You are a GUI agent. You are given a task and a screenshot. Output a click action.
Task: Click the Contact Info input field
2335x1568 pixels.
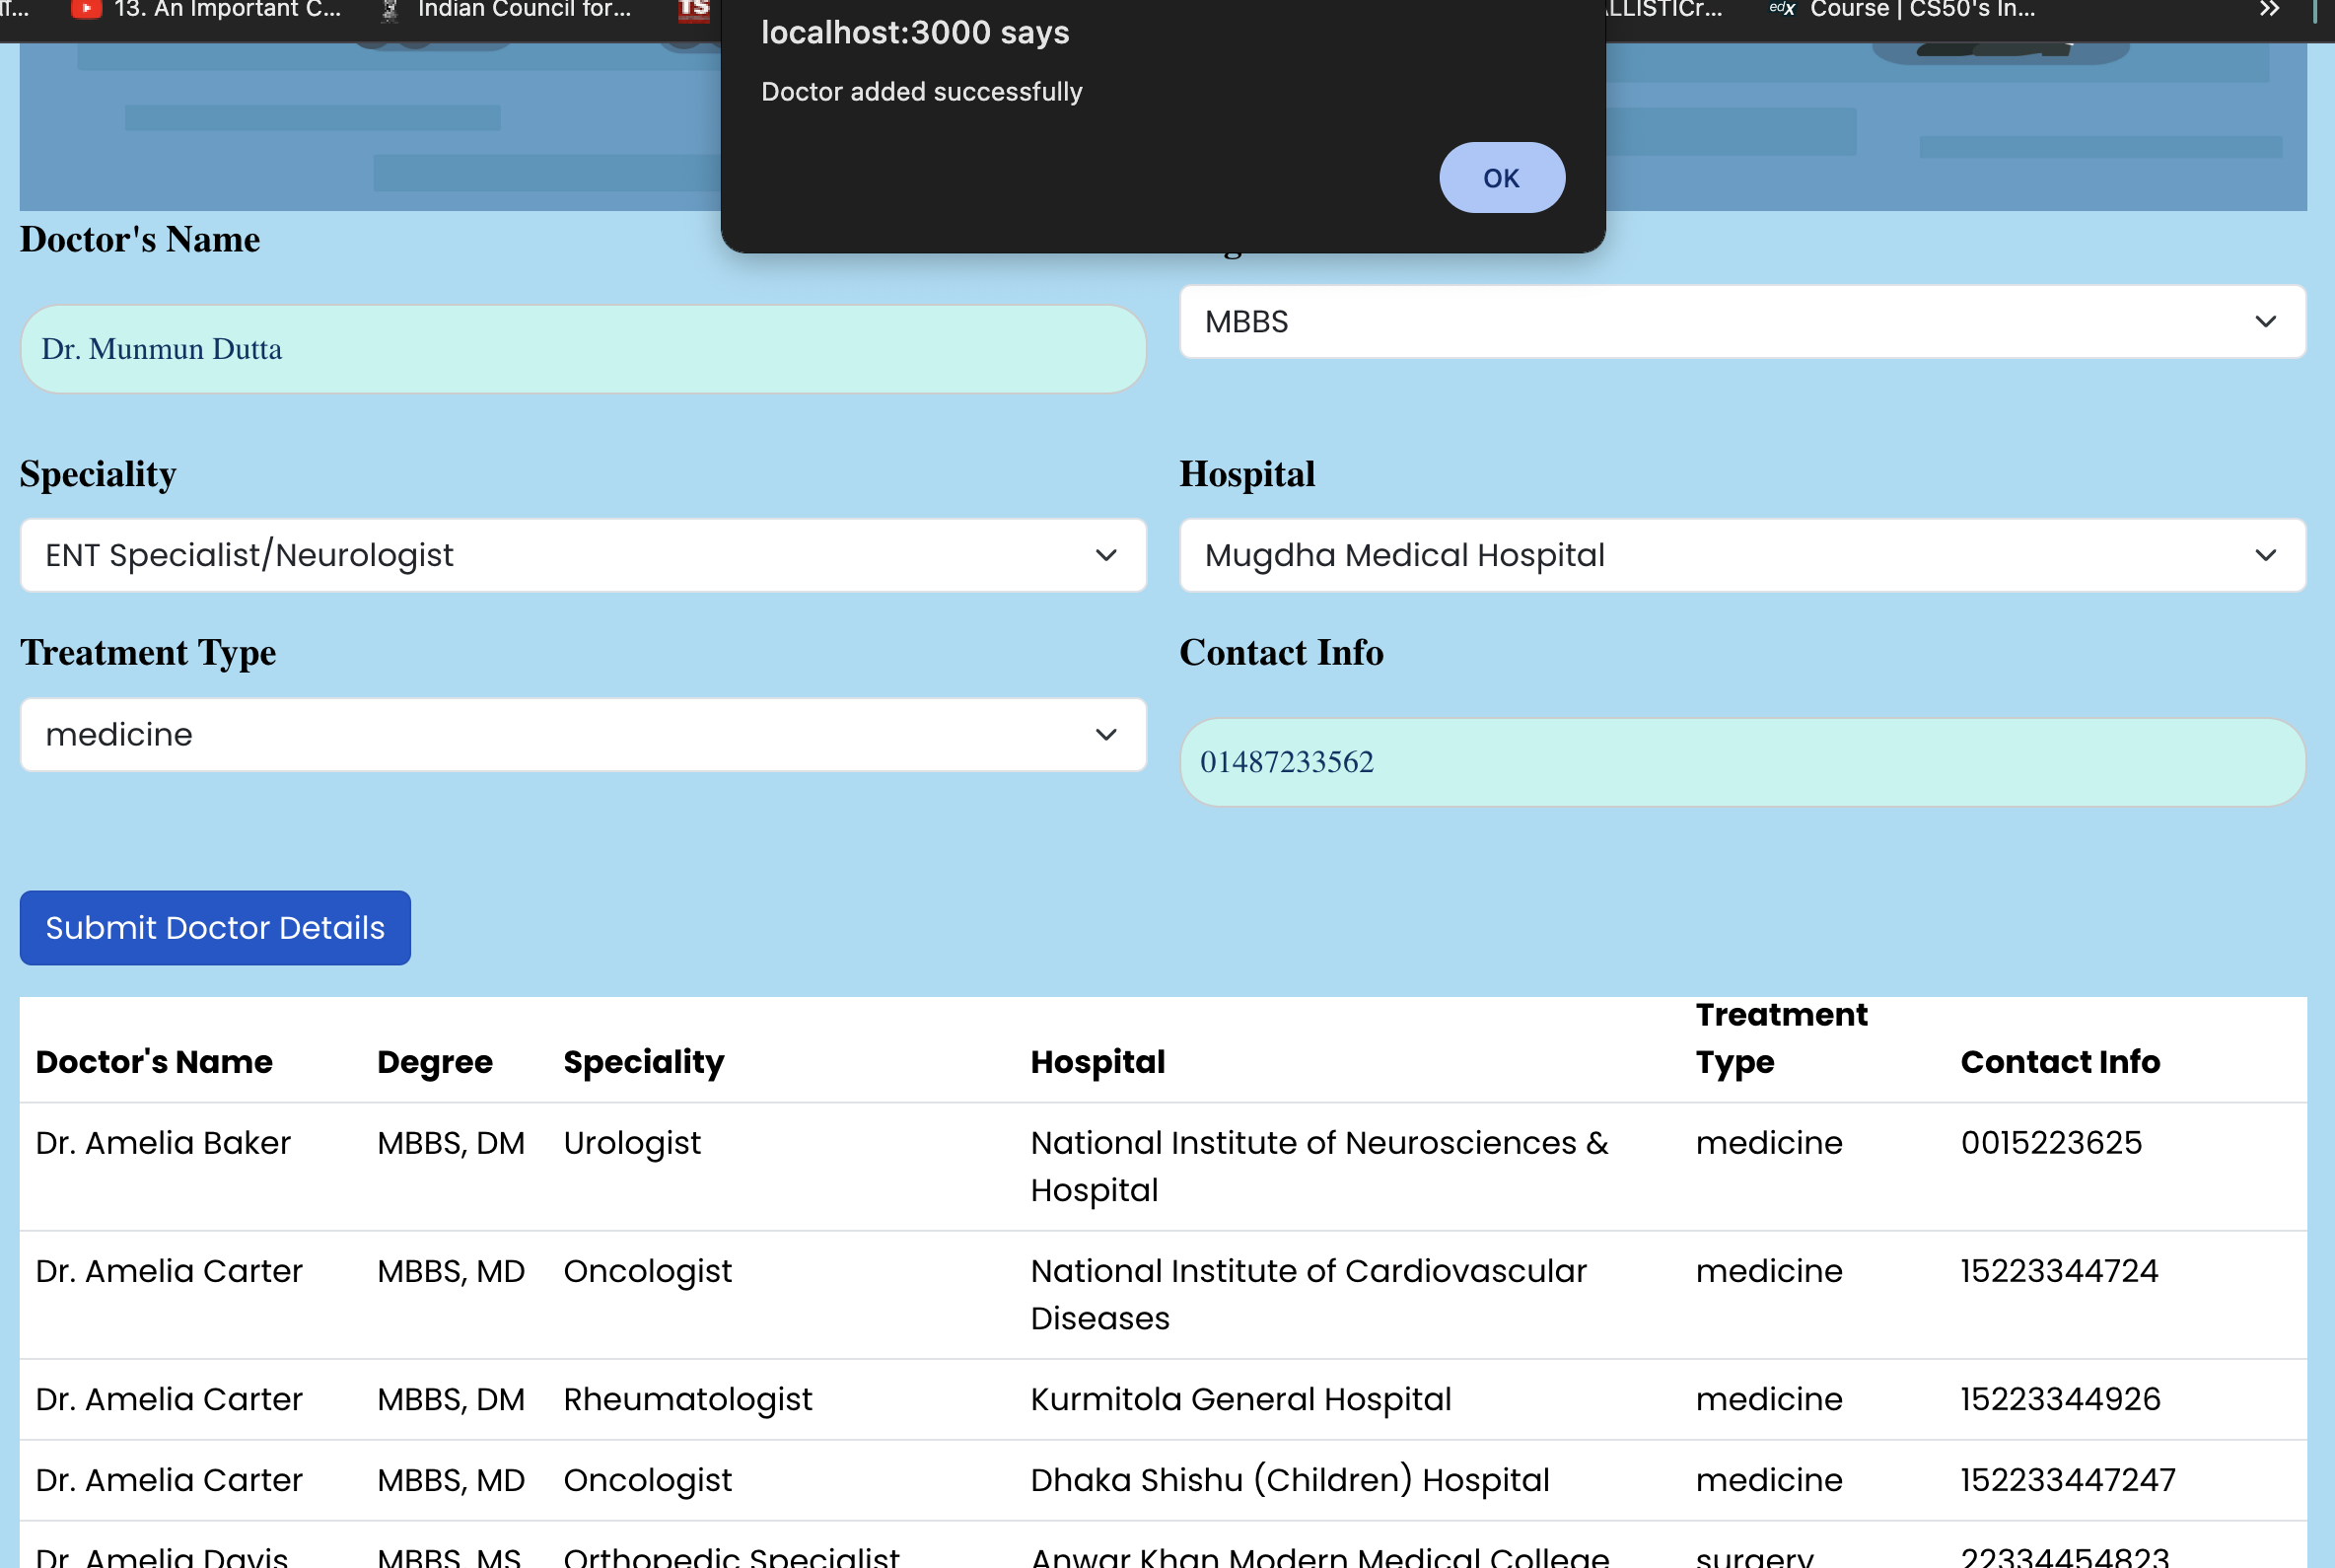[1741, 762]
